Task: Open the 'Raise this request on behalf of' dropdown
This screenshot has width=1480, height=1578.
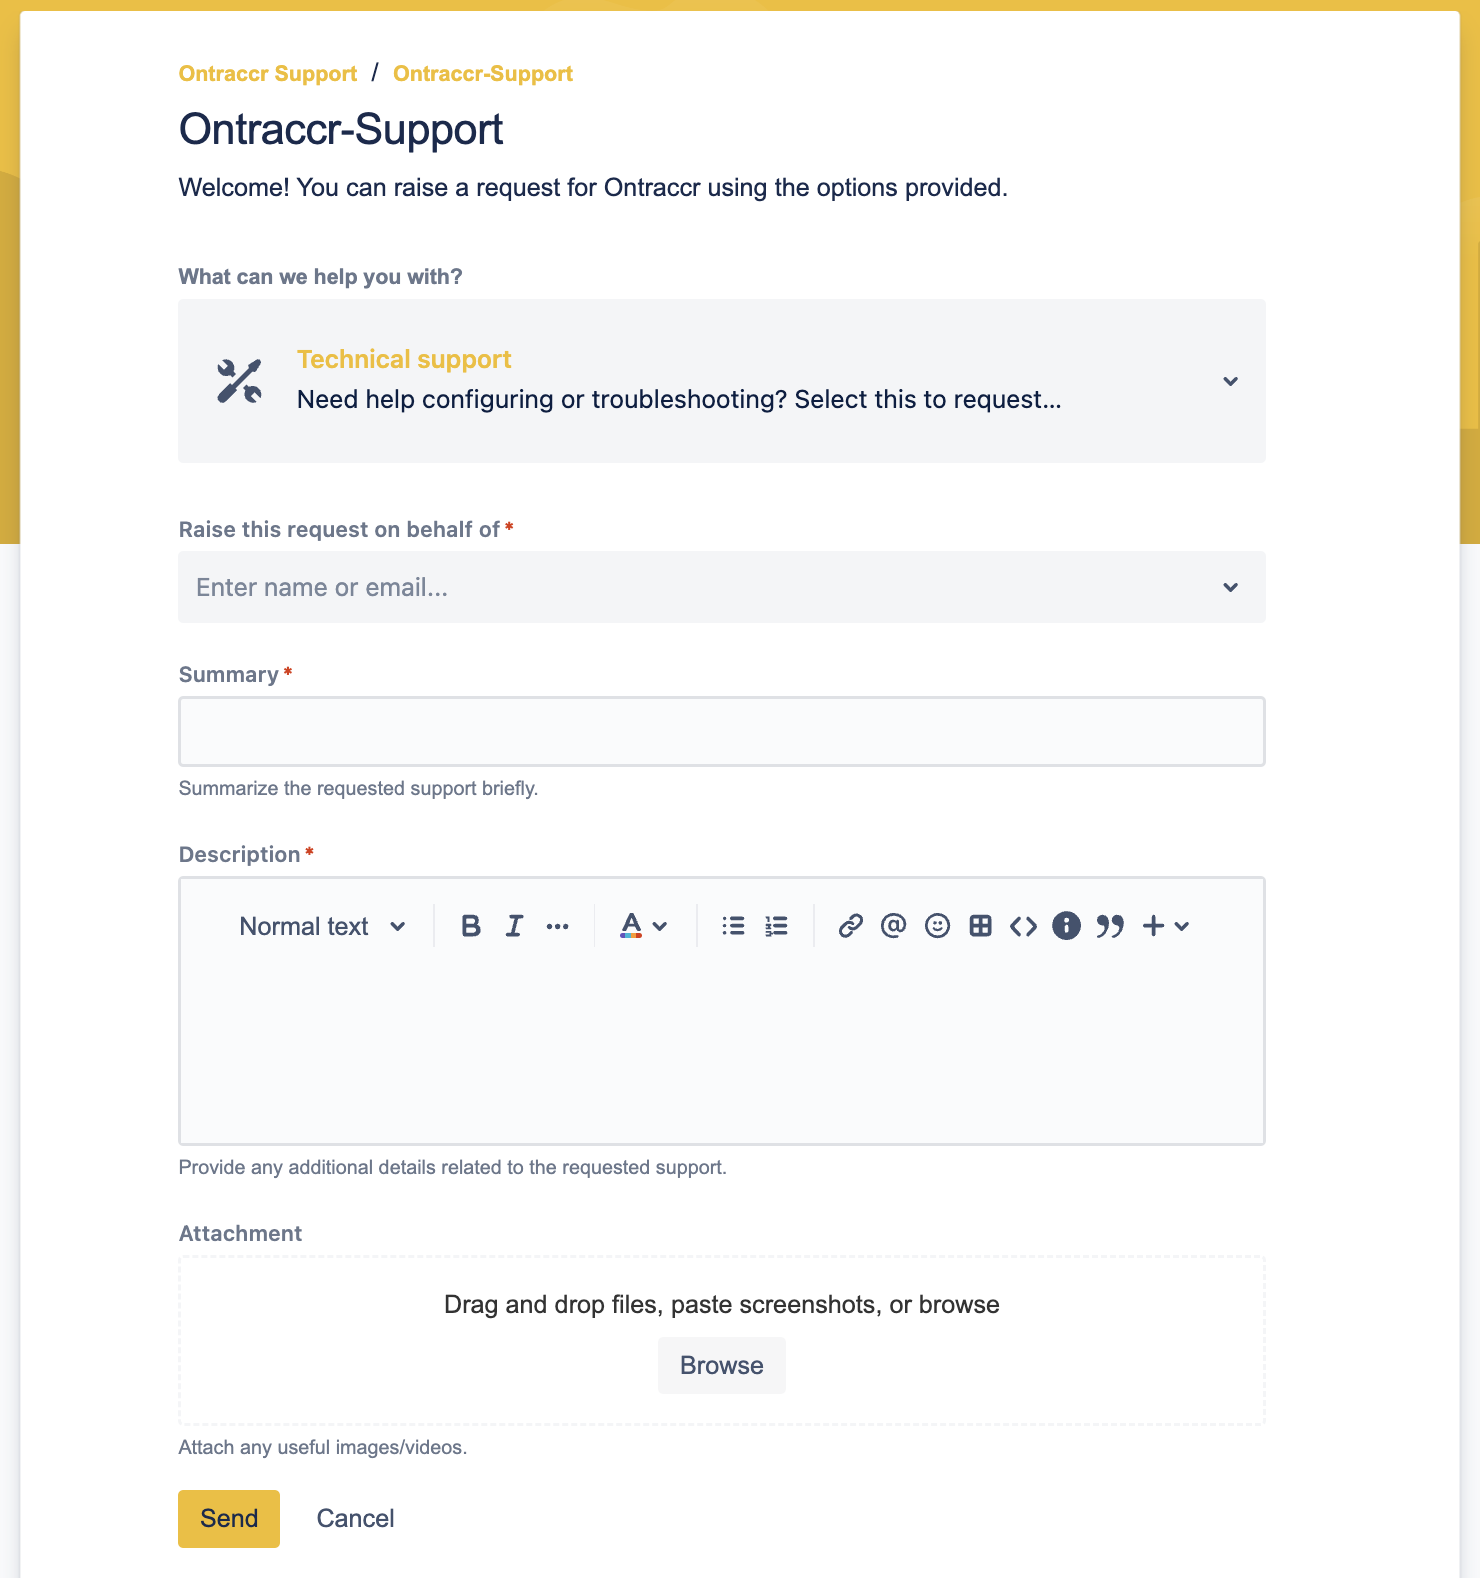Action: (x=722, y=587)
